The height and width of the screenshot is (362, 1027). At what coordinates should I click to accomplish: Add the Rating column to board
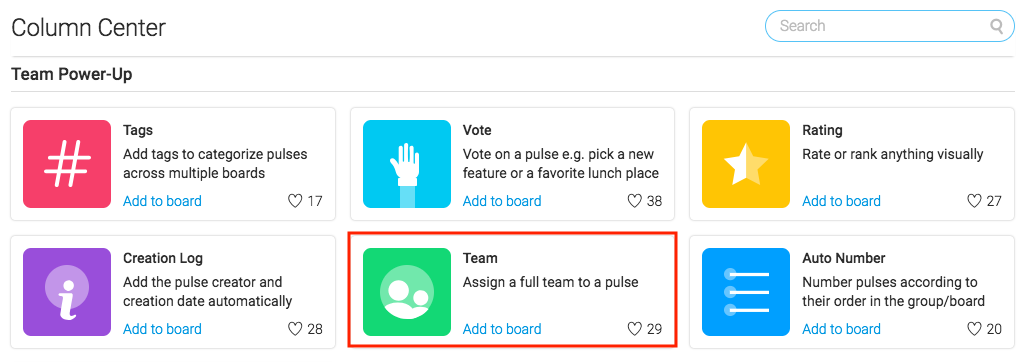[x=842, y=201]
